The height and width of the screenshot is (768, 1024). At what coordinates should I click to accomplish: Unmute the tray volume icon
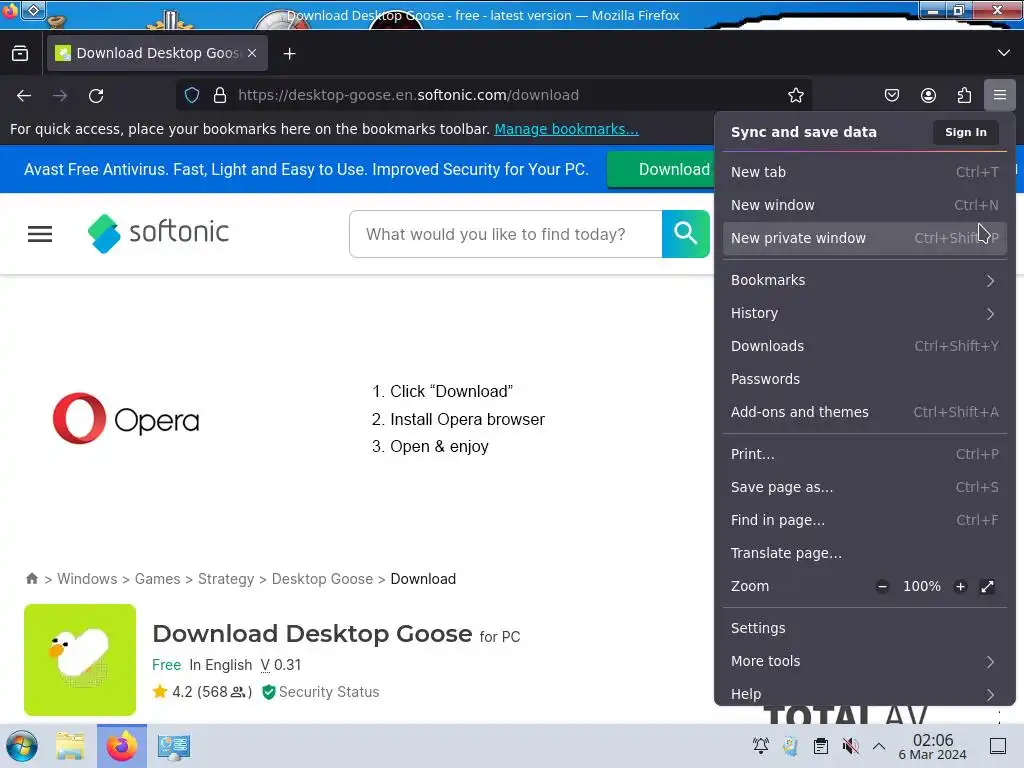pyautogui.click(x=850, y=746)
